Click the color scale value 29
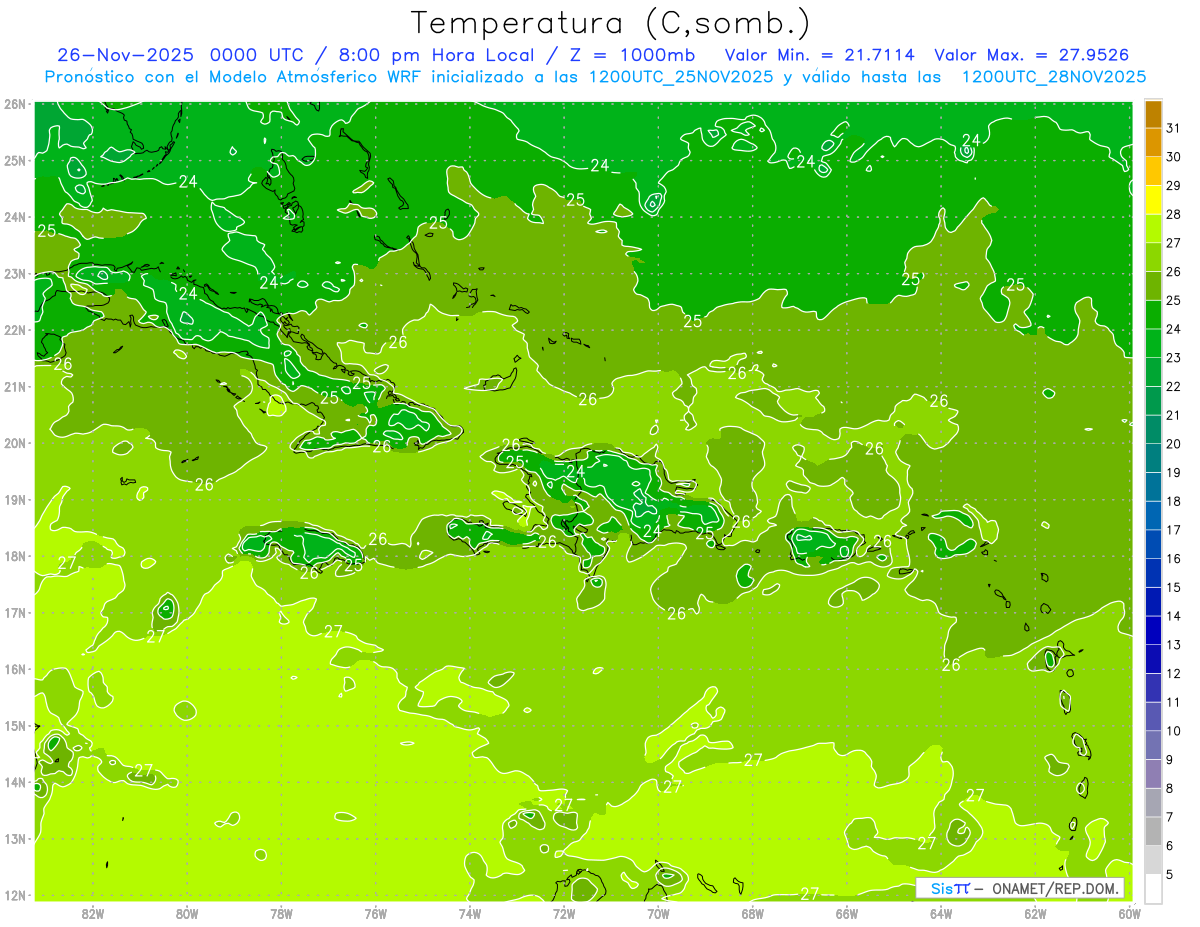Viewport: 1200px width, 927px height. [x=1173, y=186]
